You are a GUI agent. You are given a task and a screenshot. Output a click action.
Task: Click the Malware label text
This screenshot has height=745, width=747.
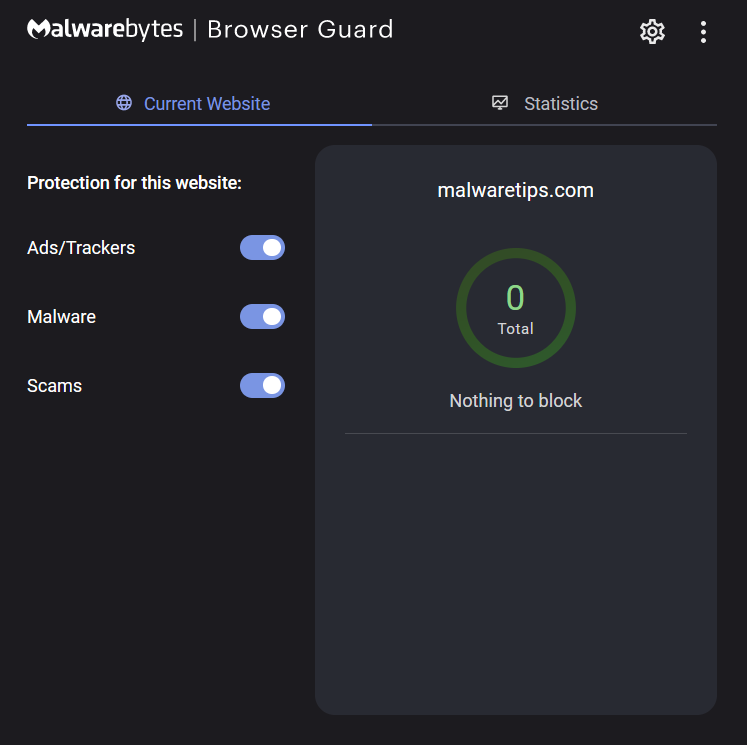pyautogui.click(x=62, y=317)
